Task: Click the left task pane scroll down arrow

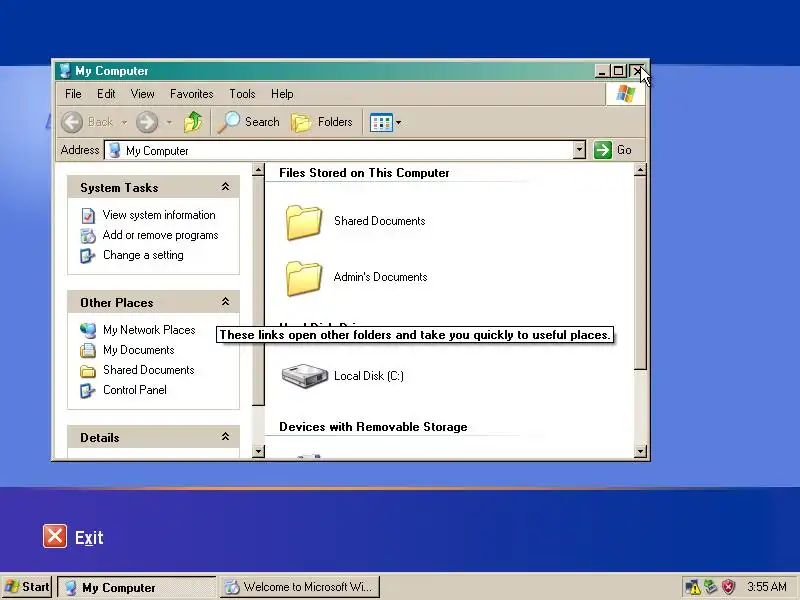Action: (x=258, y=451)
